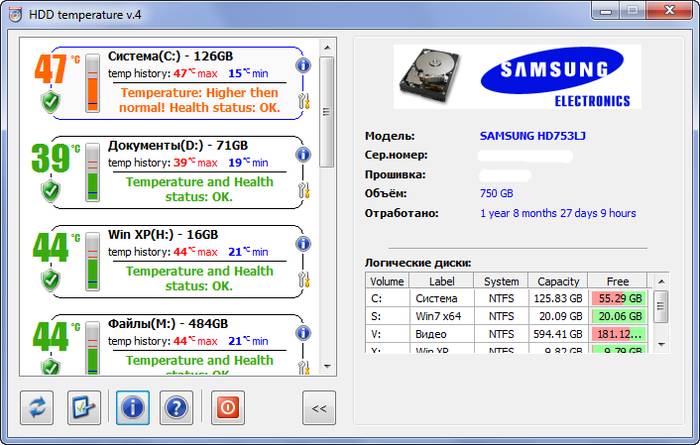Viewport: 700px width, 445px height.
Task: Click the Free column header
Action: (x=618, y=281)
